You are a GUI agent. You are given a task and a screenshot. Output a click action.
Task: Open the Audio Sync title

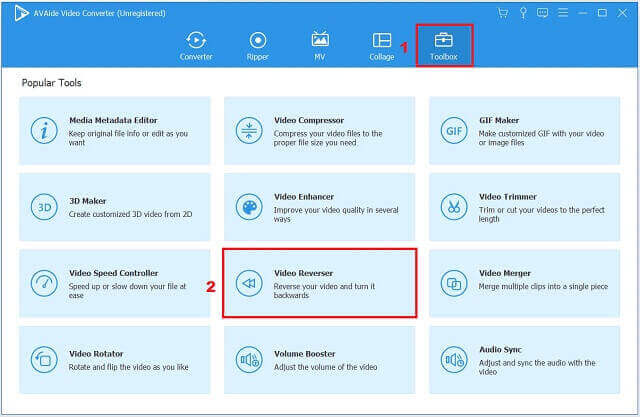click(x=500, y=349)
